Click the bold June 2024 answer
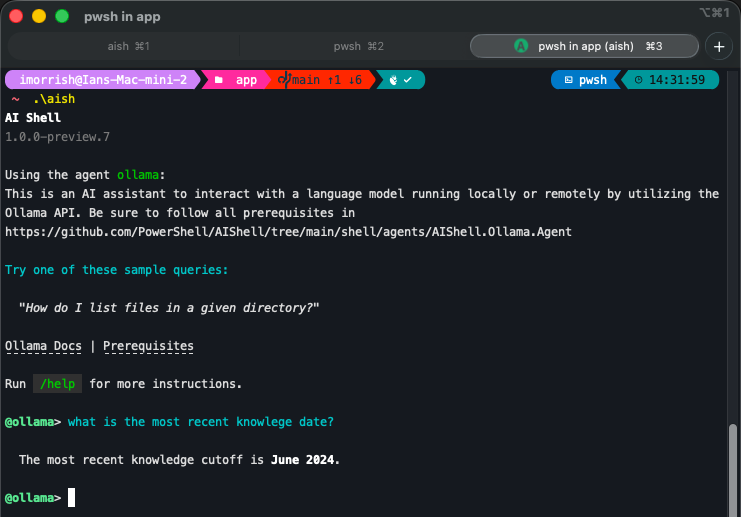Image resolution: width=741 pixels, height=517 pixels. (x=305, y=460)
